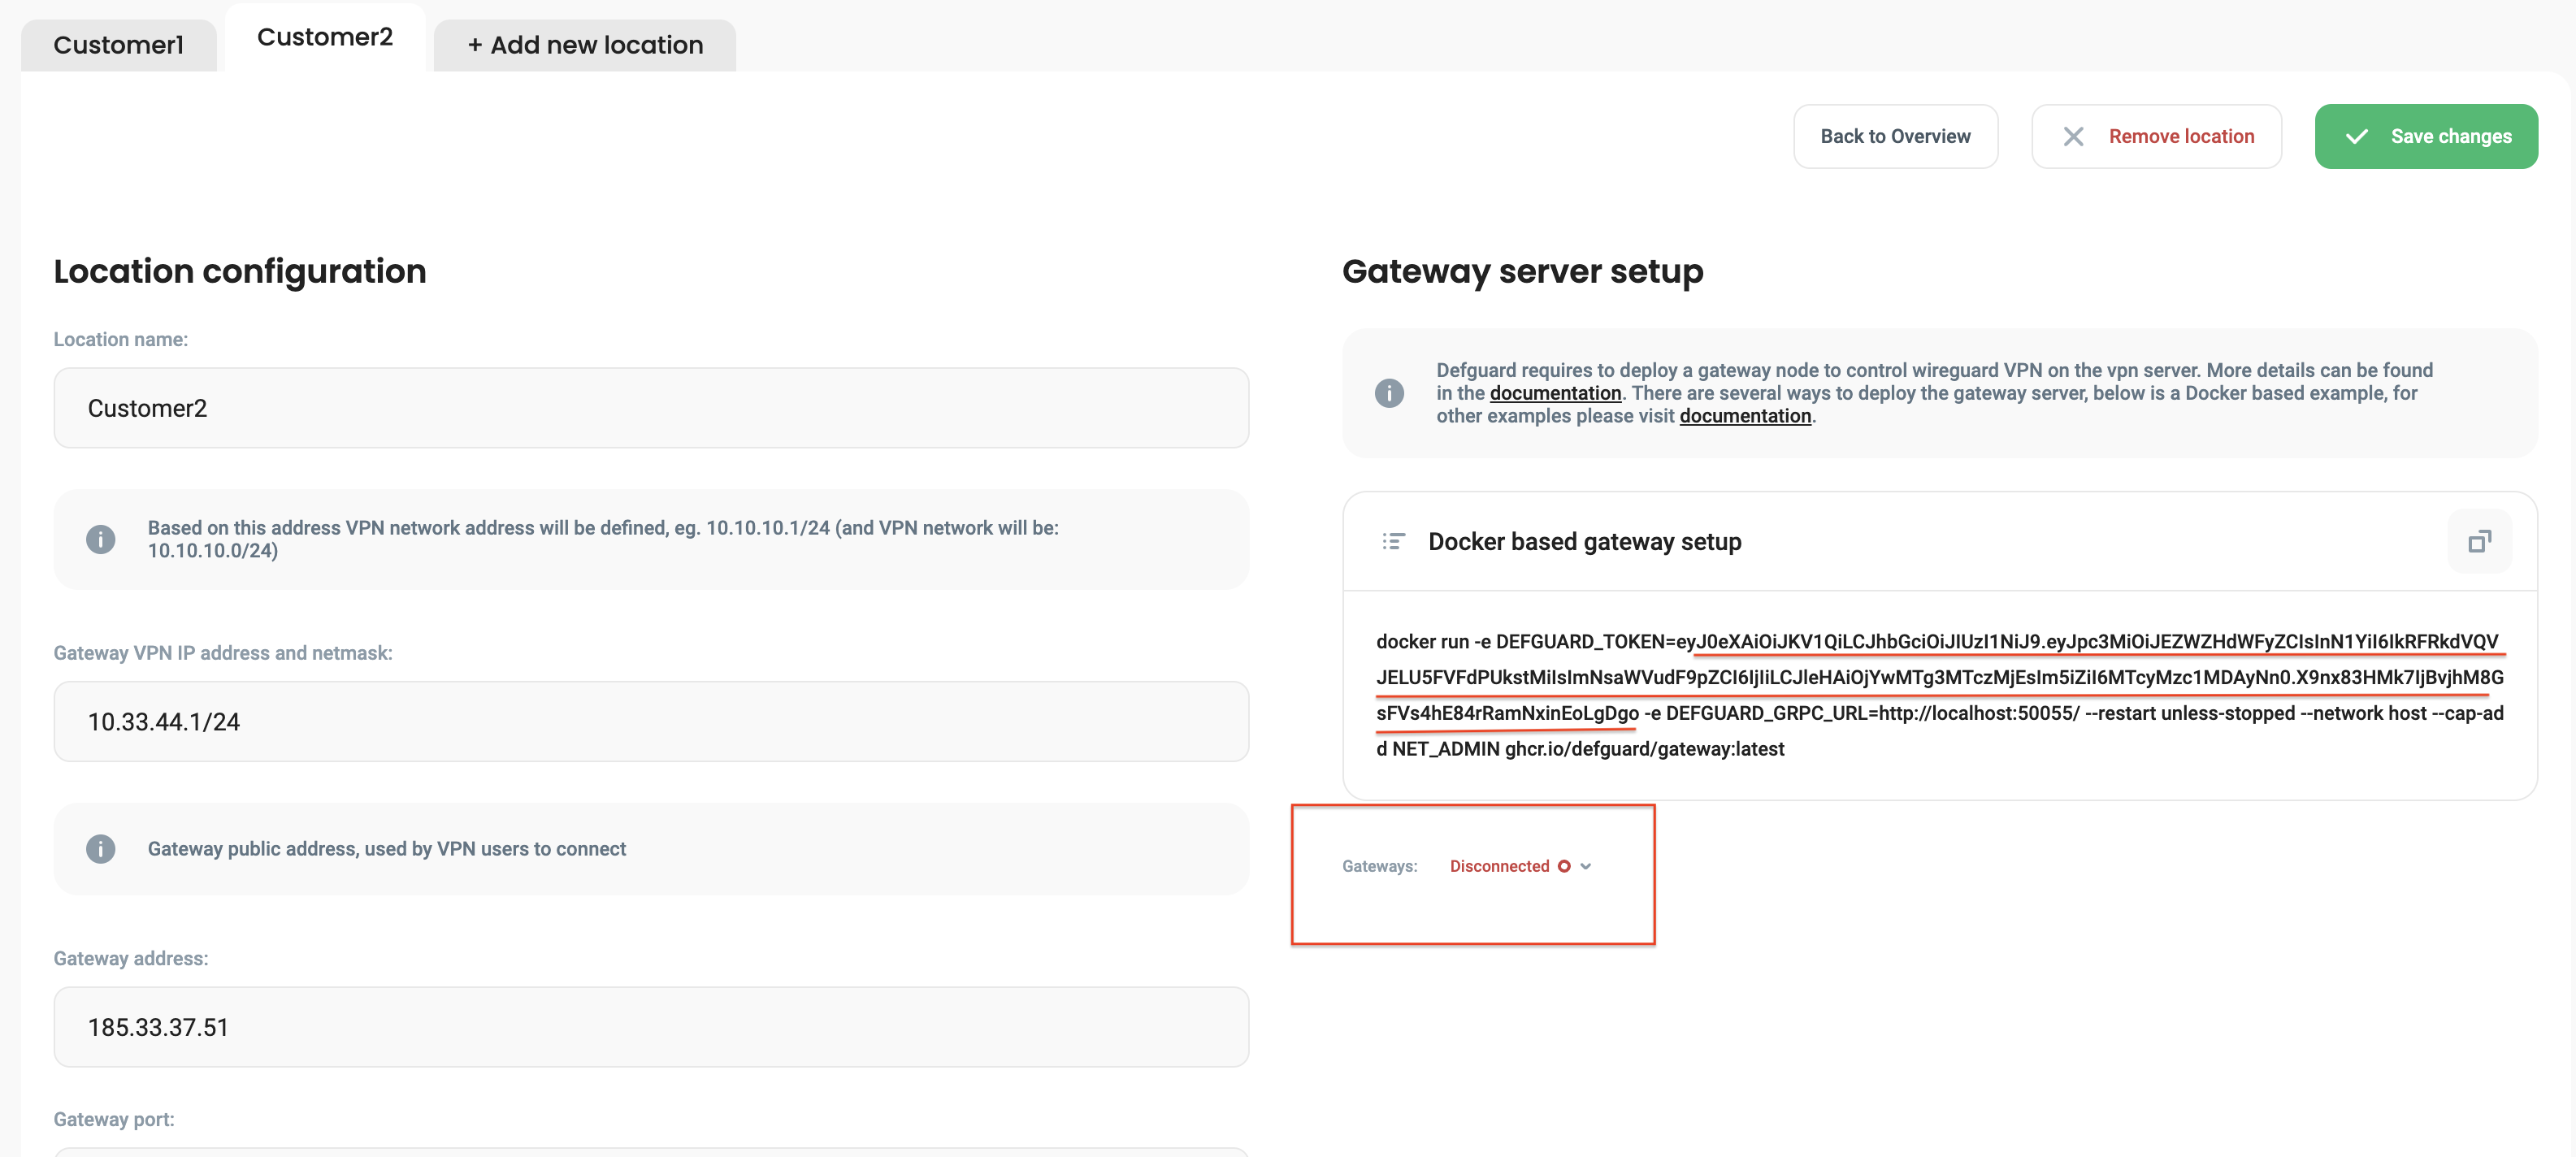Switch to the Customer1 tab
The height and width of the screenshot is (1157, 2576).
click(118, 45)
